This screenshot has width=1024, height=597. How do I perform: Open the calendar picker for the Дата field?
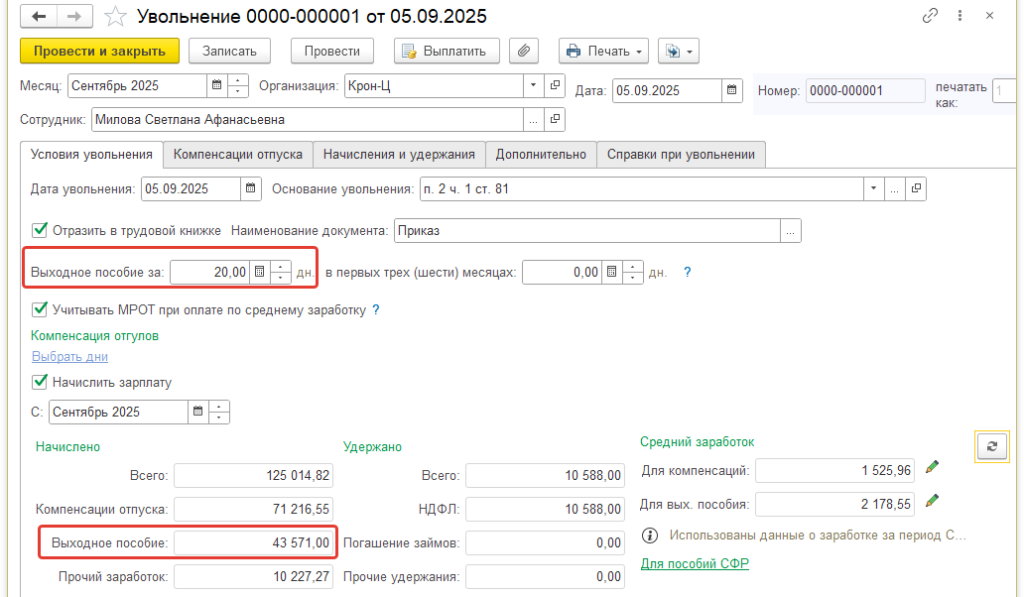point(733,90)
